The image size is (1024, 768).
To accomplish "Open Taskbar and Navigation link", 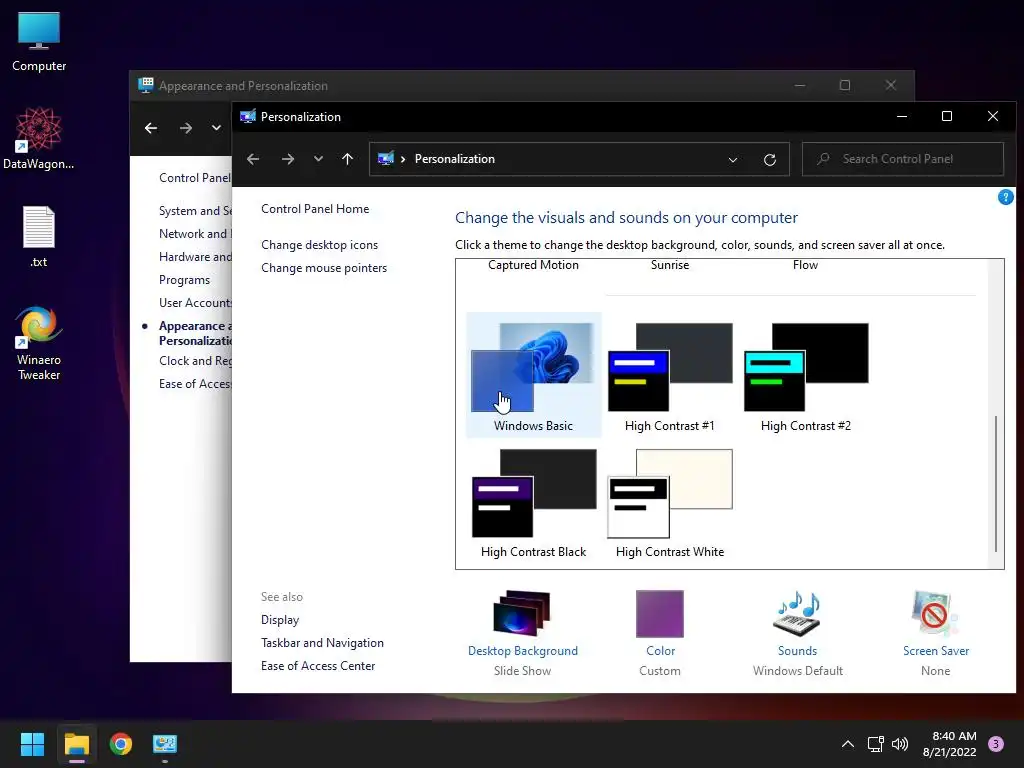I will (322, 643).
